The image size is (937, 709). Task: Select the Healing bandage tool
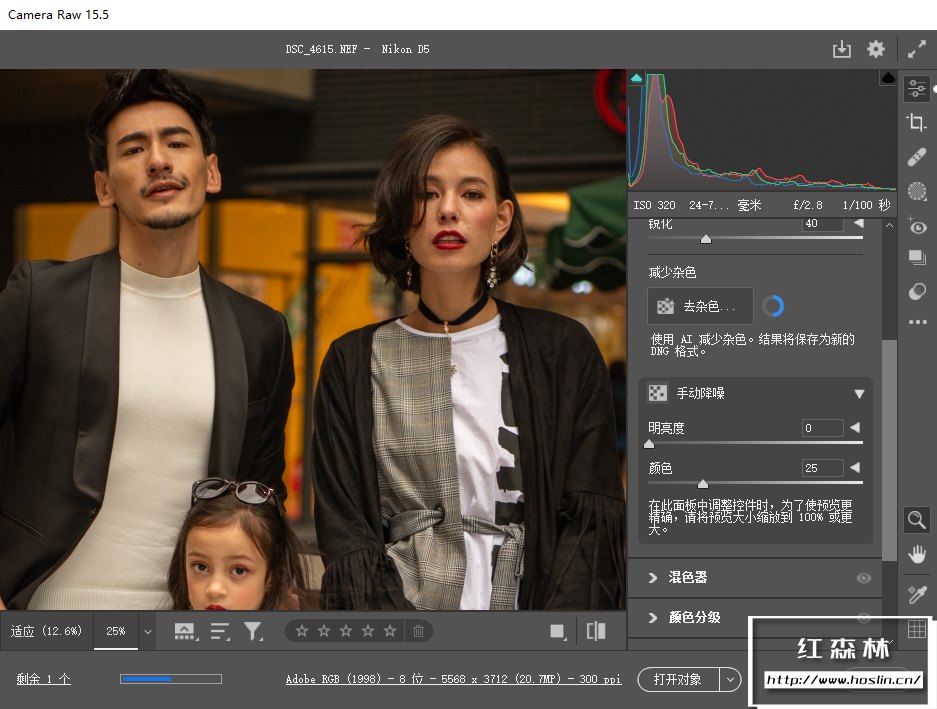(916, 157)
